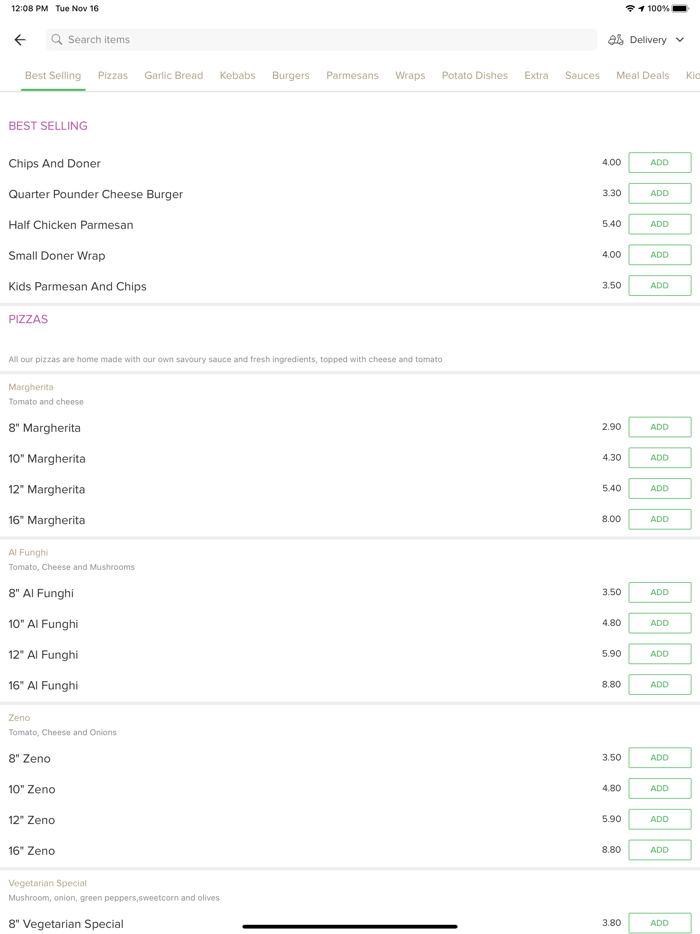Tap the search magnifier icon
700x934 pixels.
coord(57,40)
